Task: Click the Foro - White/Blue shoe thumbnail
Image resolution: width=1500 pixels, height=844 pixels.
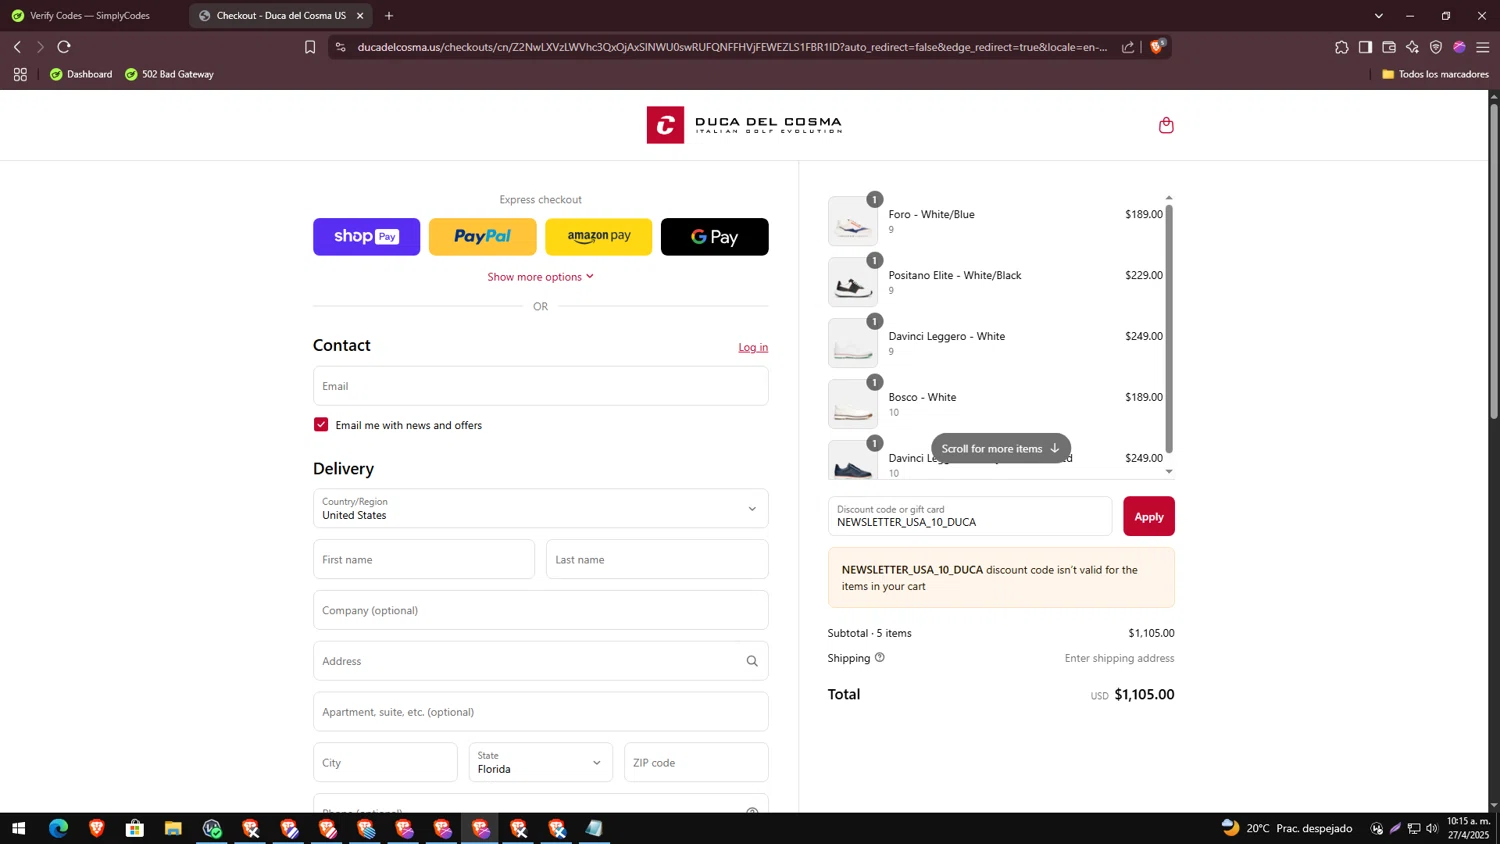Action: point(853,221)
